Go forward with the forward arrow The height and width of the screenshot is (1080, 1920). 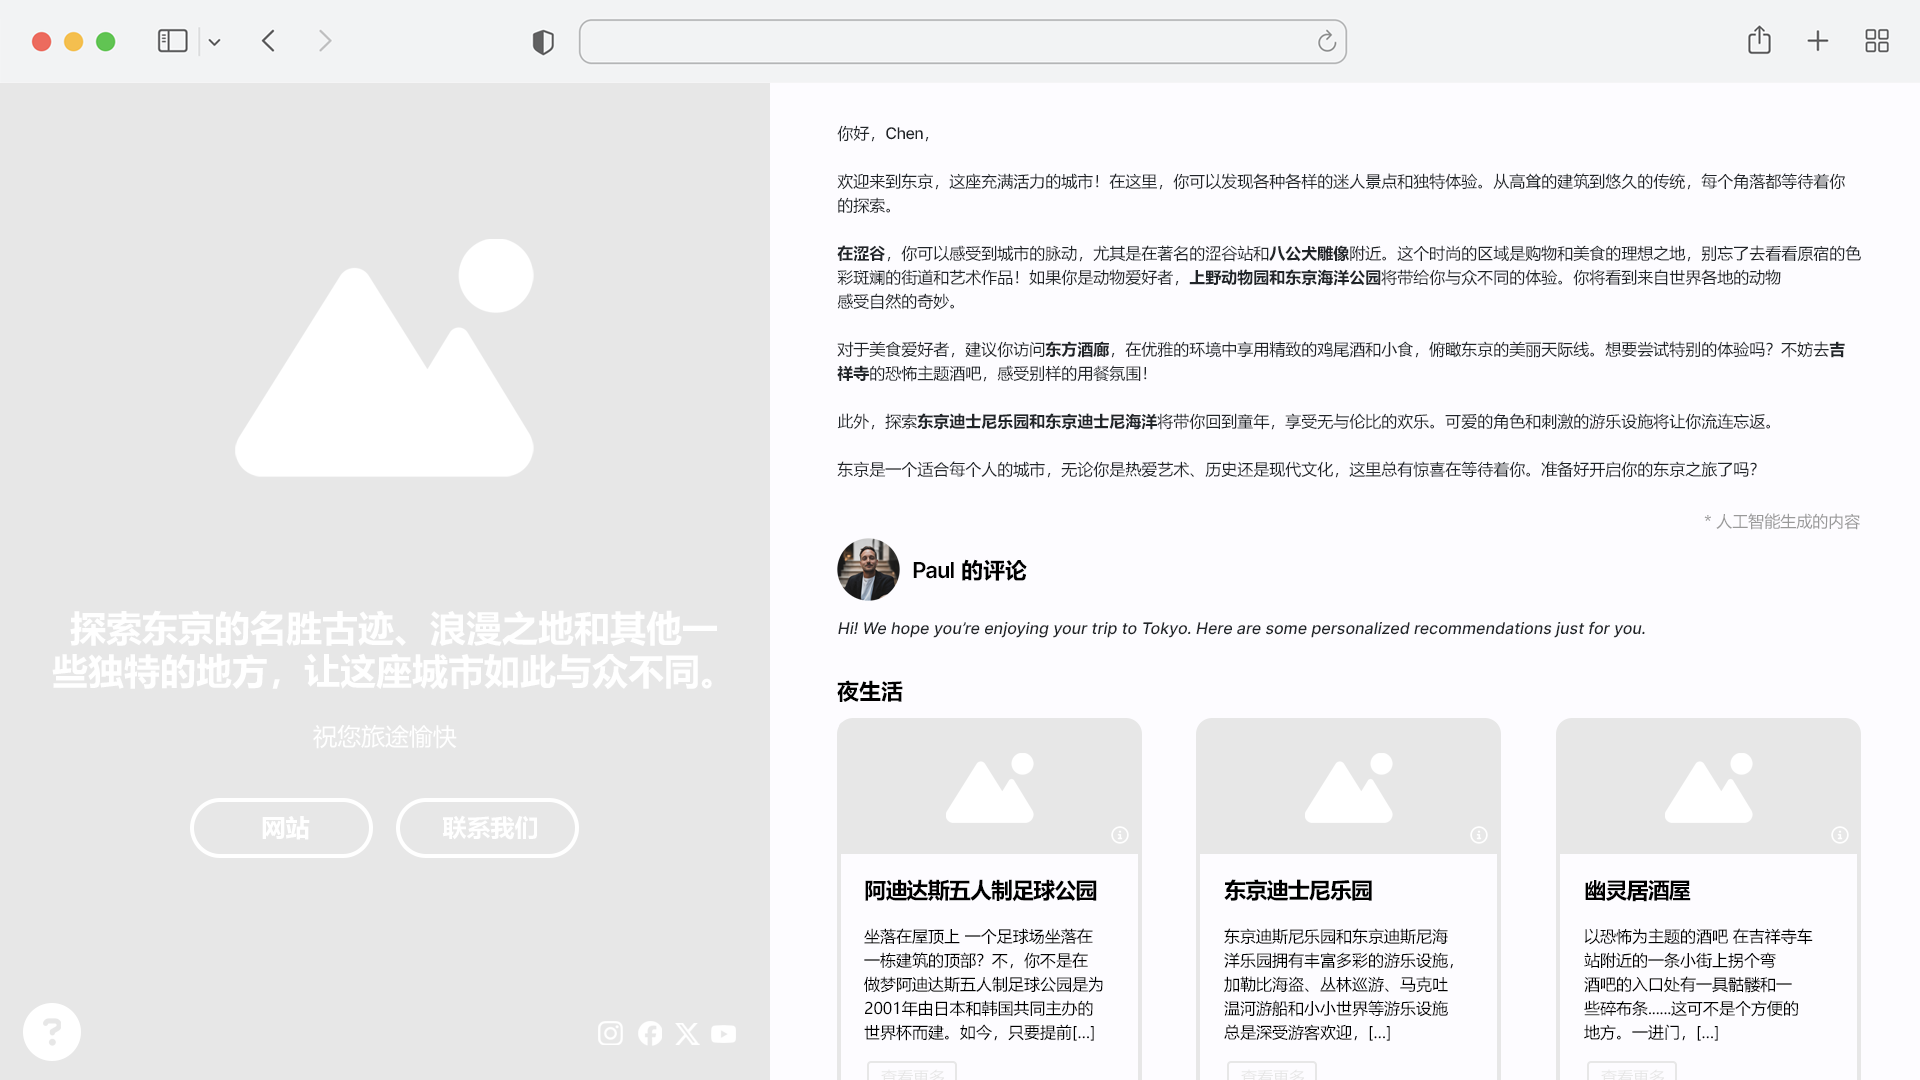click(x=325, y=41)
